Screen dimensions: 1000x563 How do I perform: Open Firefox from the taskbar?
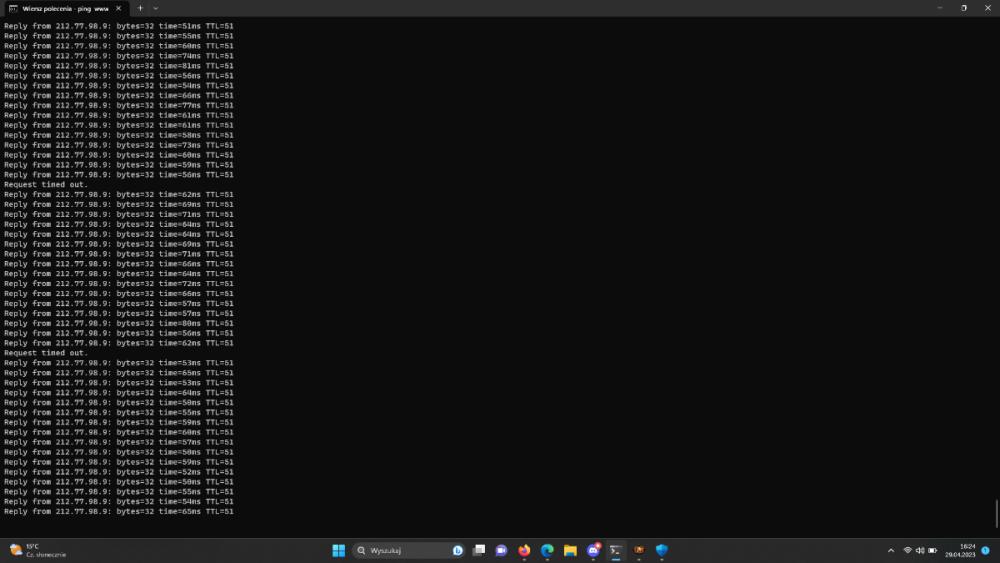click(x=525, y=550)
